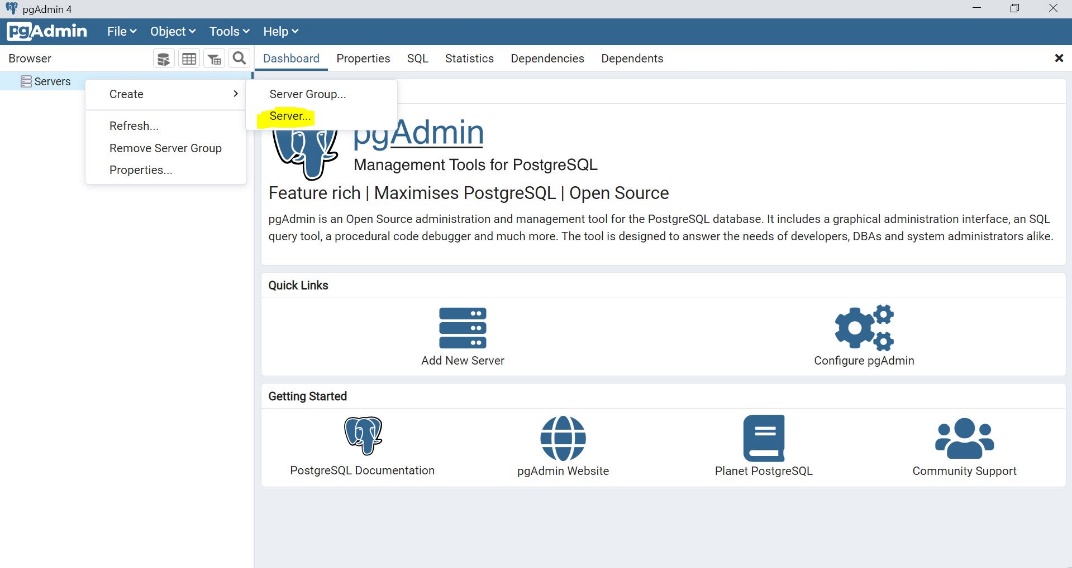Select the Servers node in Browser tree
Image resolution: width=1072 pixels, height=568 pixels.
[52, 81]
